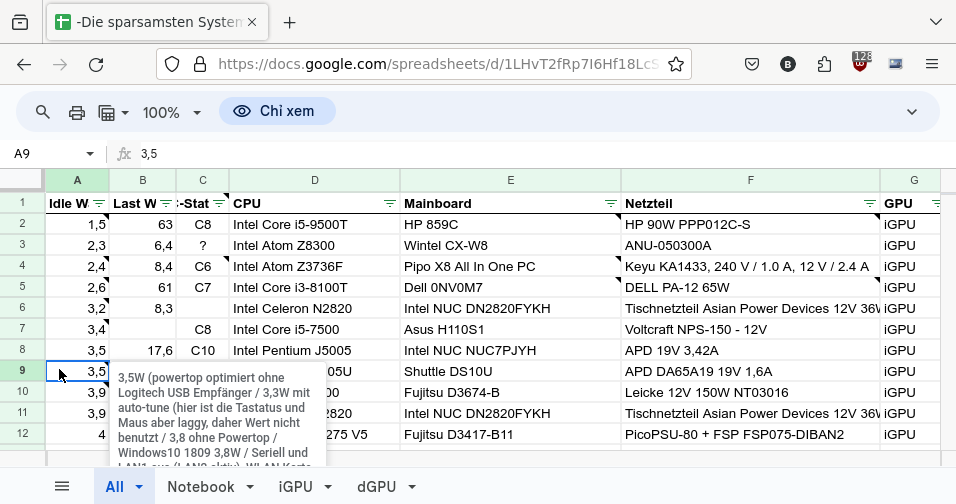Open the filter views table icon
The image size is (956, 504).
[108, 112]
